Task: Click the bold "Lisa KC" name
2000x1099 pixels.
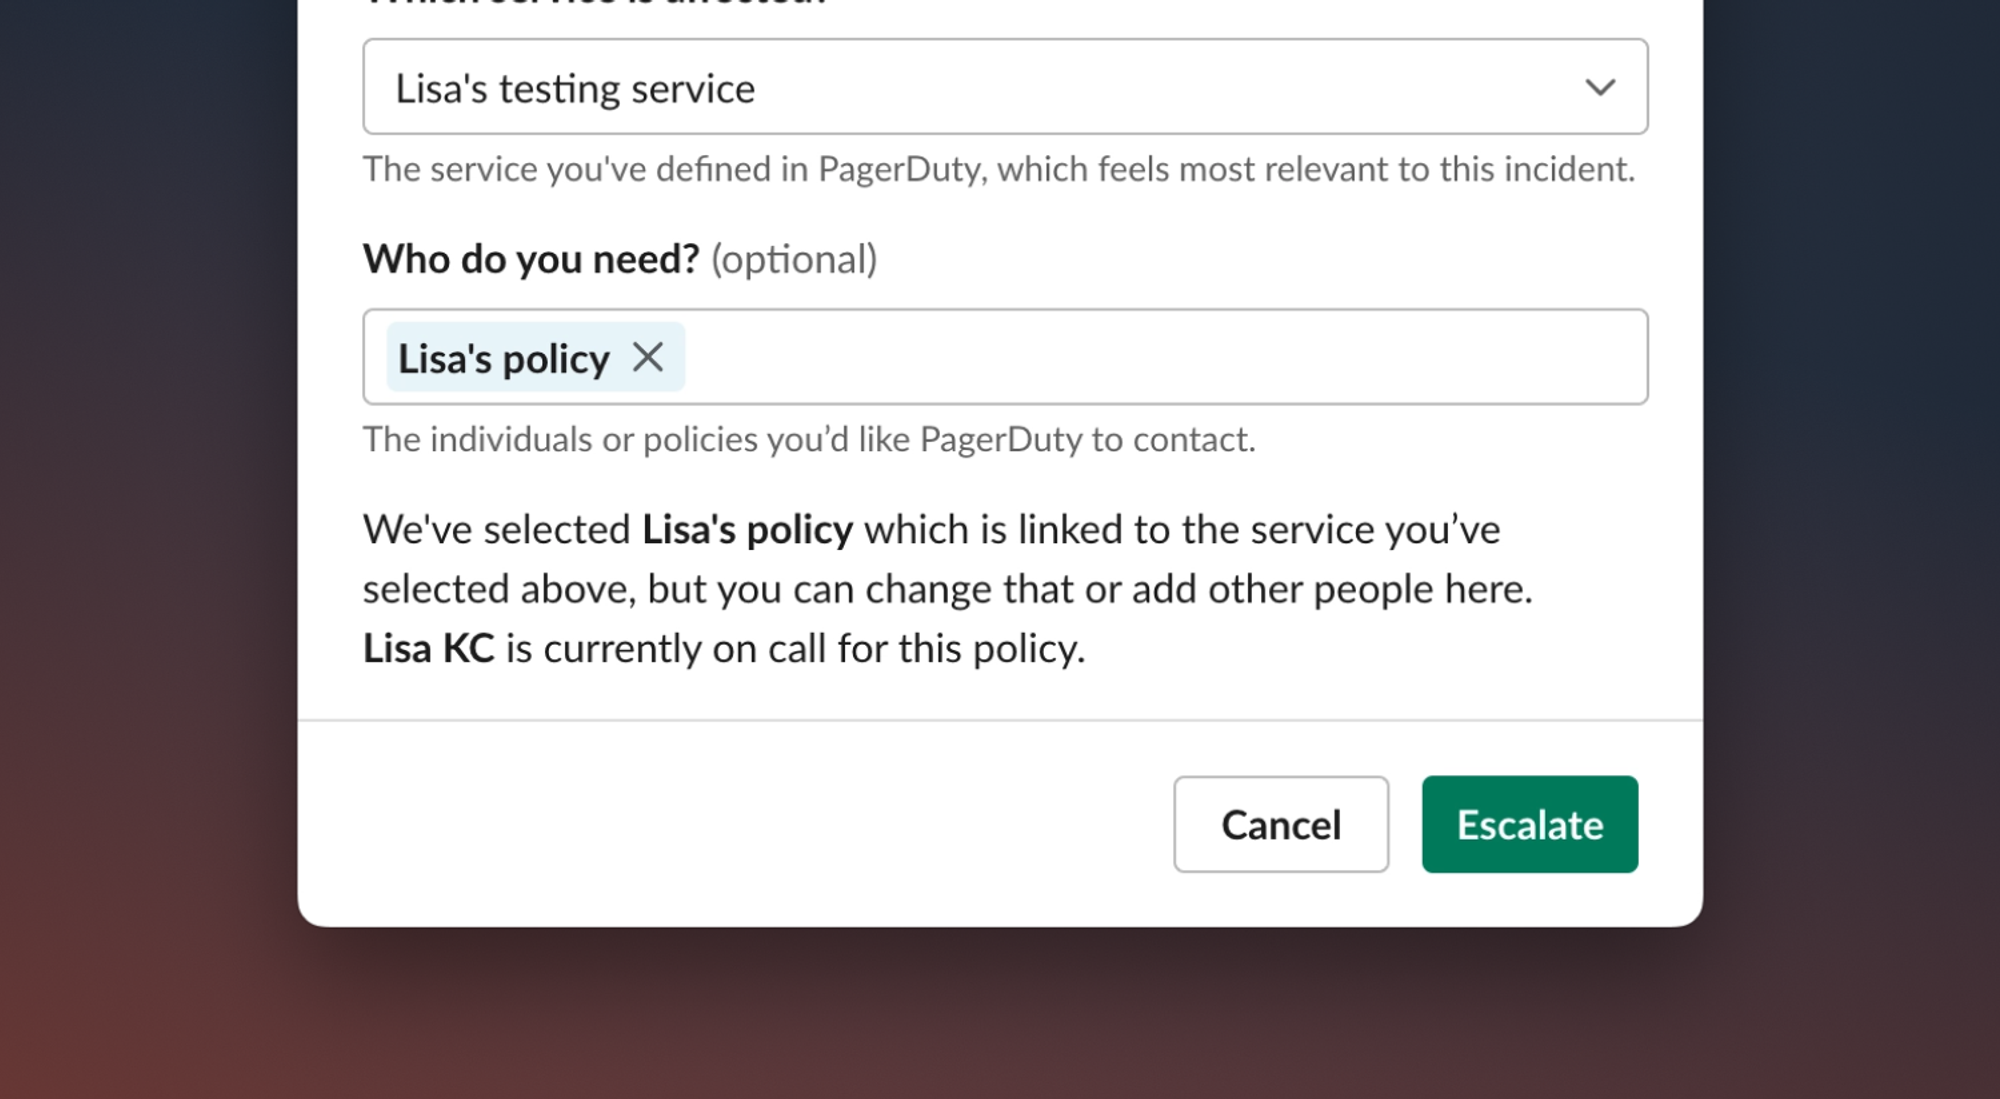Action: 428,649
